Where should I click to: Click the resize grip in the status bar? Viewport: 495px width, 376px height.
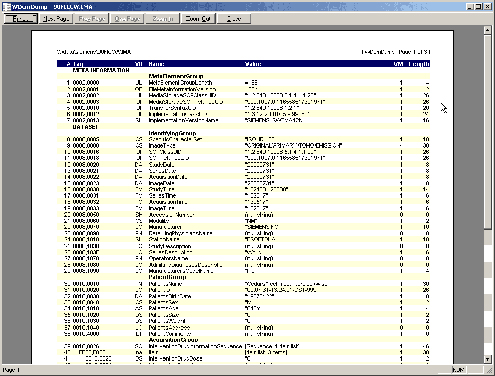coord(489,370)
